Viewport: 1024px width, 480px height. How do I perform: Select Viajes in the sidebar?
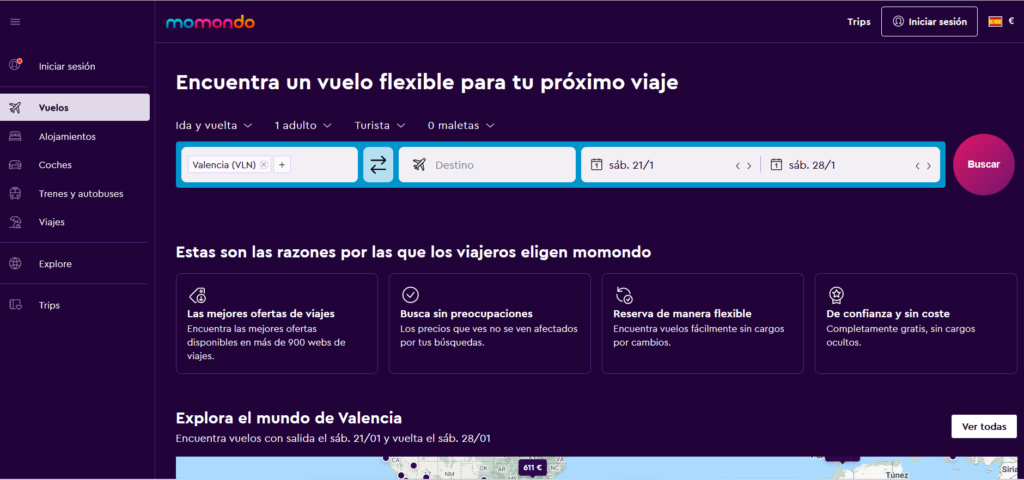coord(75,222)
